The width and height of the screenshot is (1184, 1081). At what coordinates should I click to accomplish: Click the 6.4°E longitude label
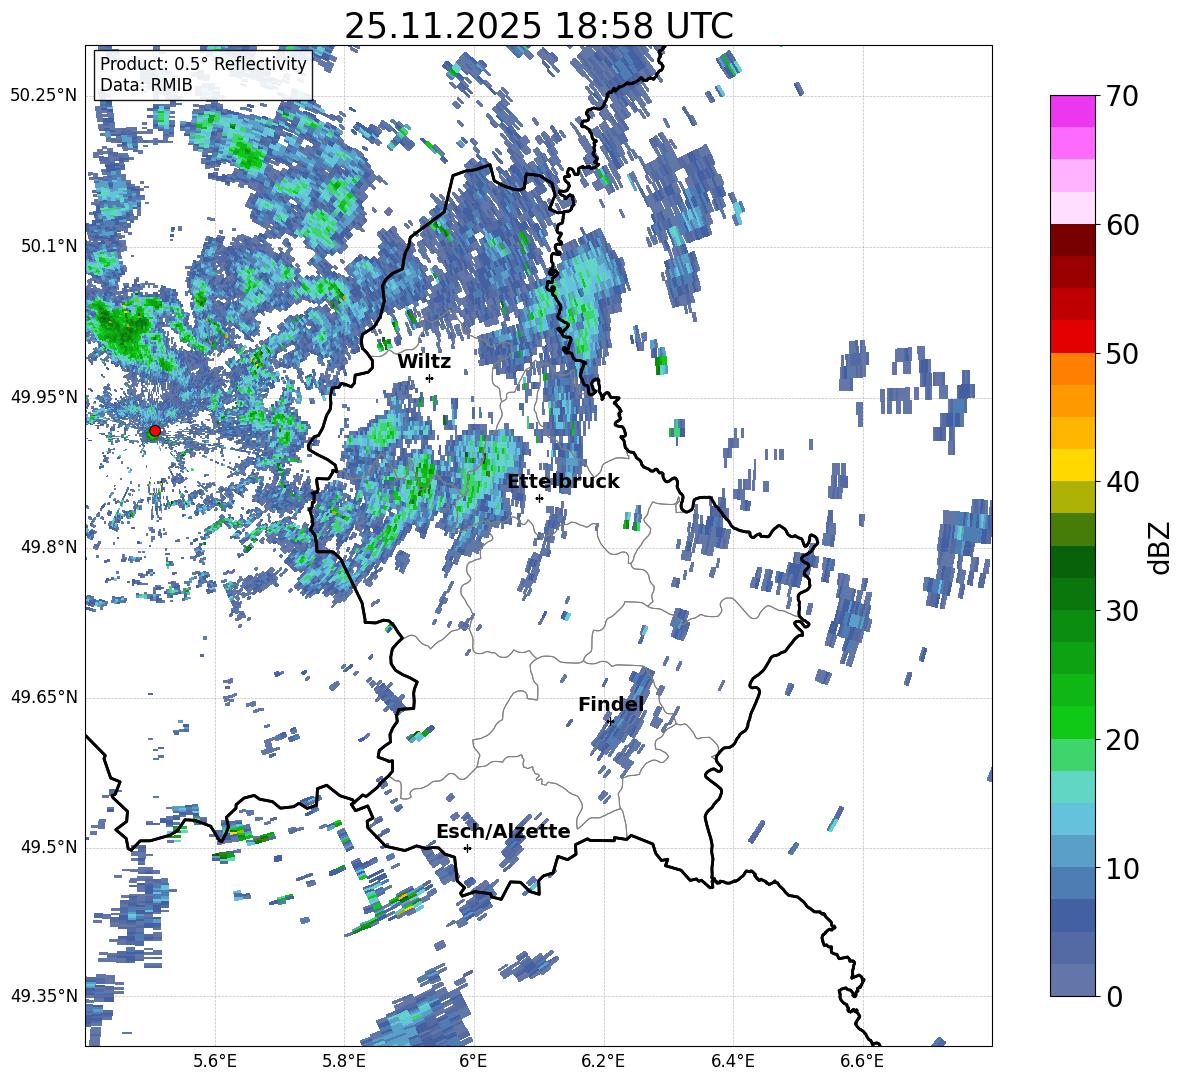[732, 1061]
